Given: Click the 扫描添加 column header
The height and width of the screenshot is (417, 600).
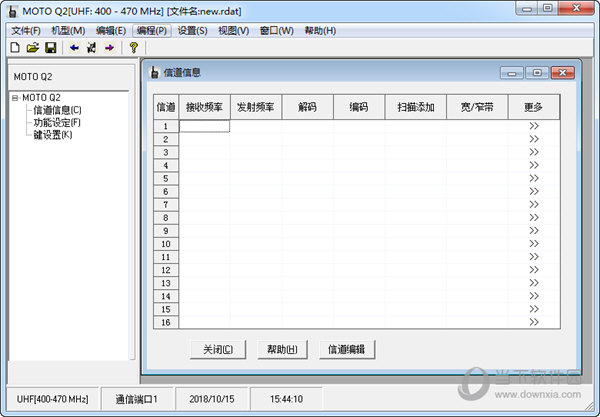Looking at the screenshot, I should [x=416, y=107].
